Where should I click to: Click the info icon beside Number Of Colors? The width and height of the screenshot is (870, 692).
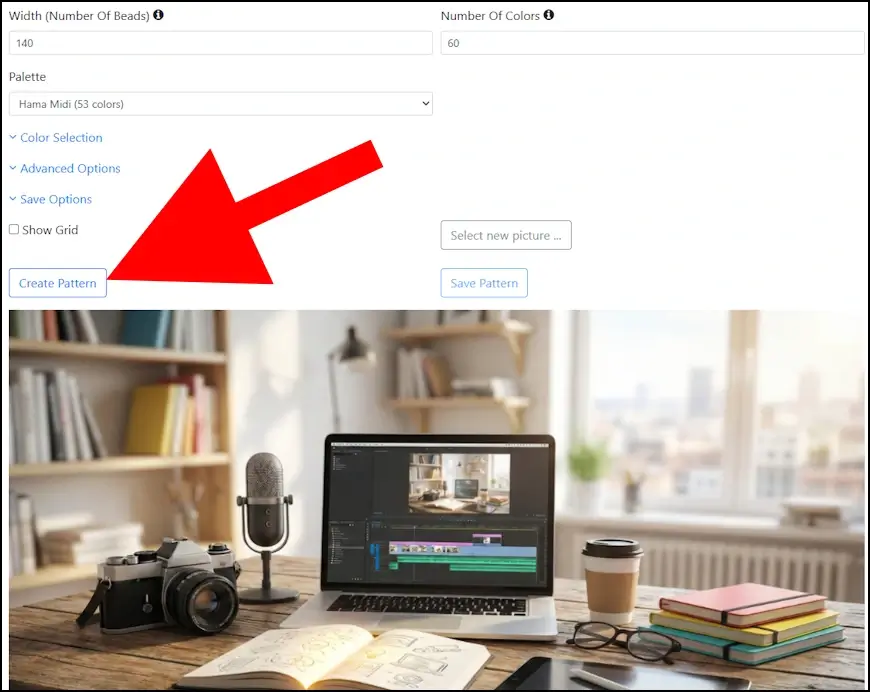549,15
